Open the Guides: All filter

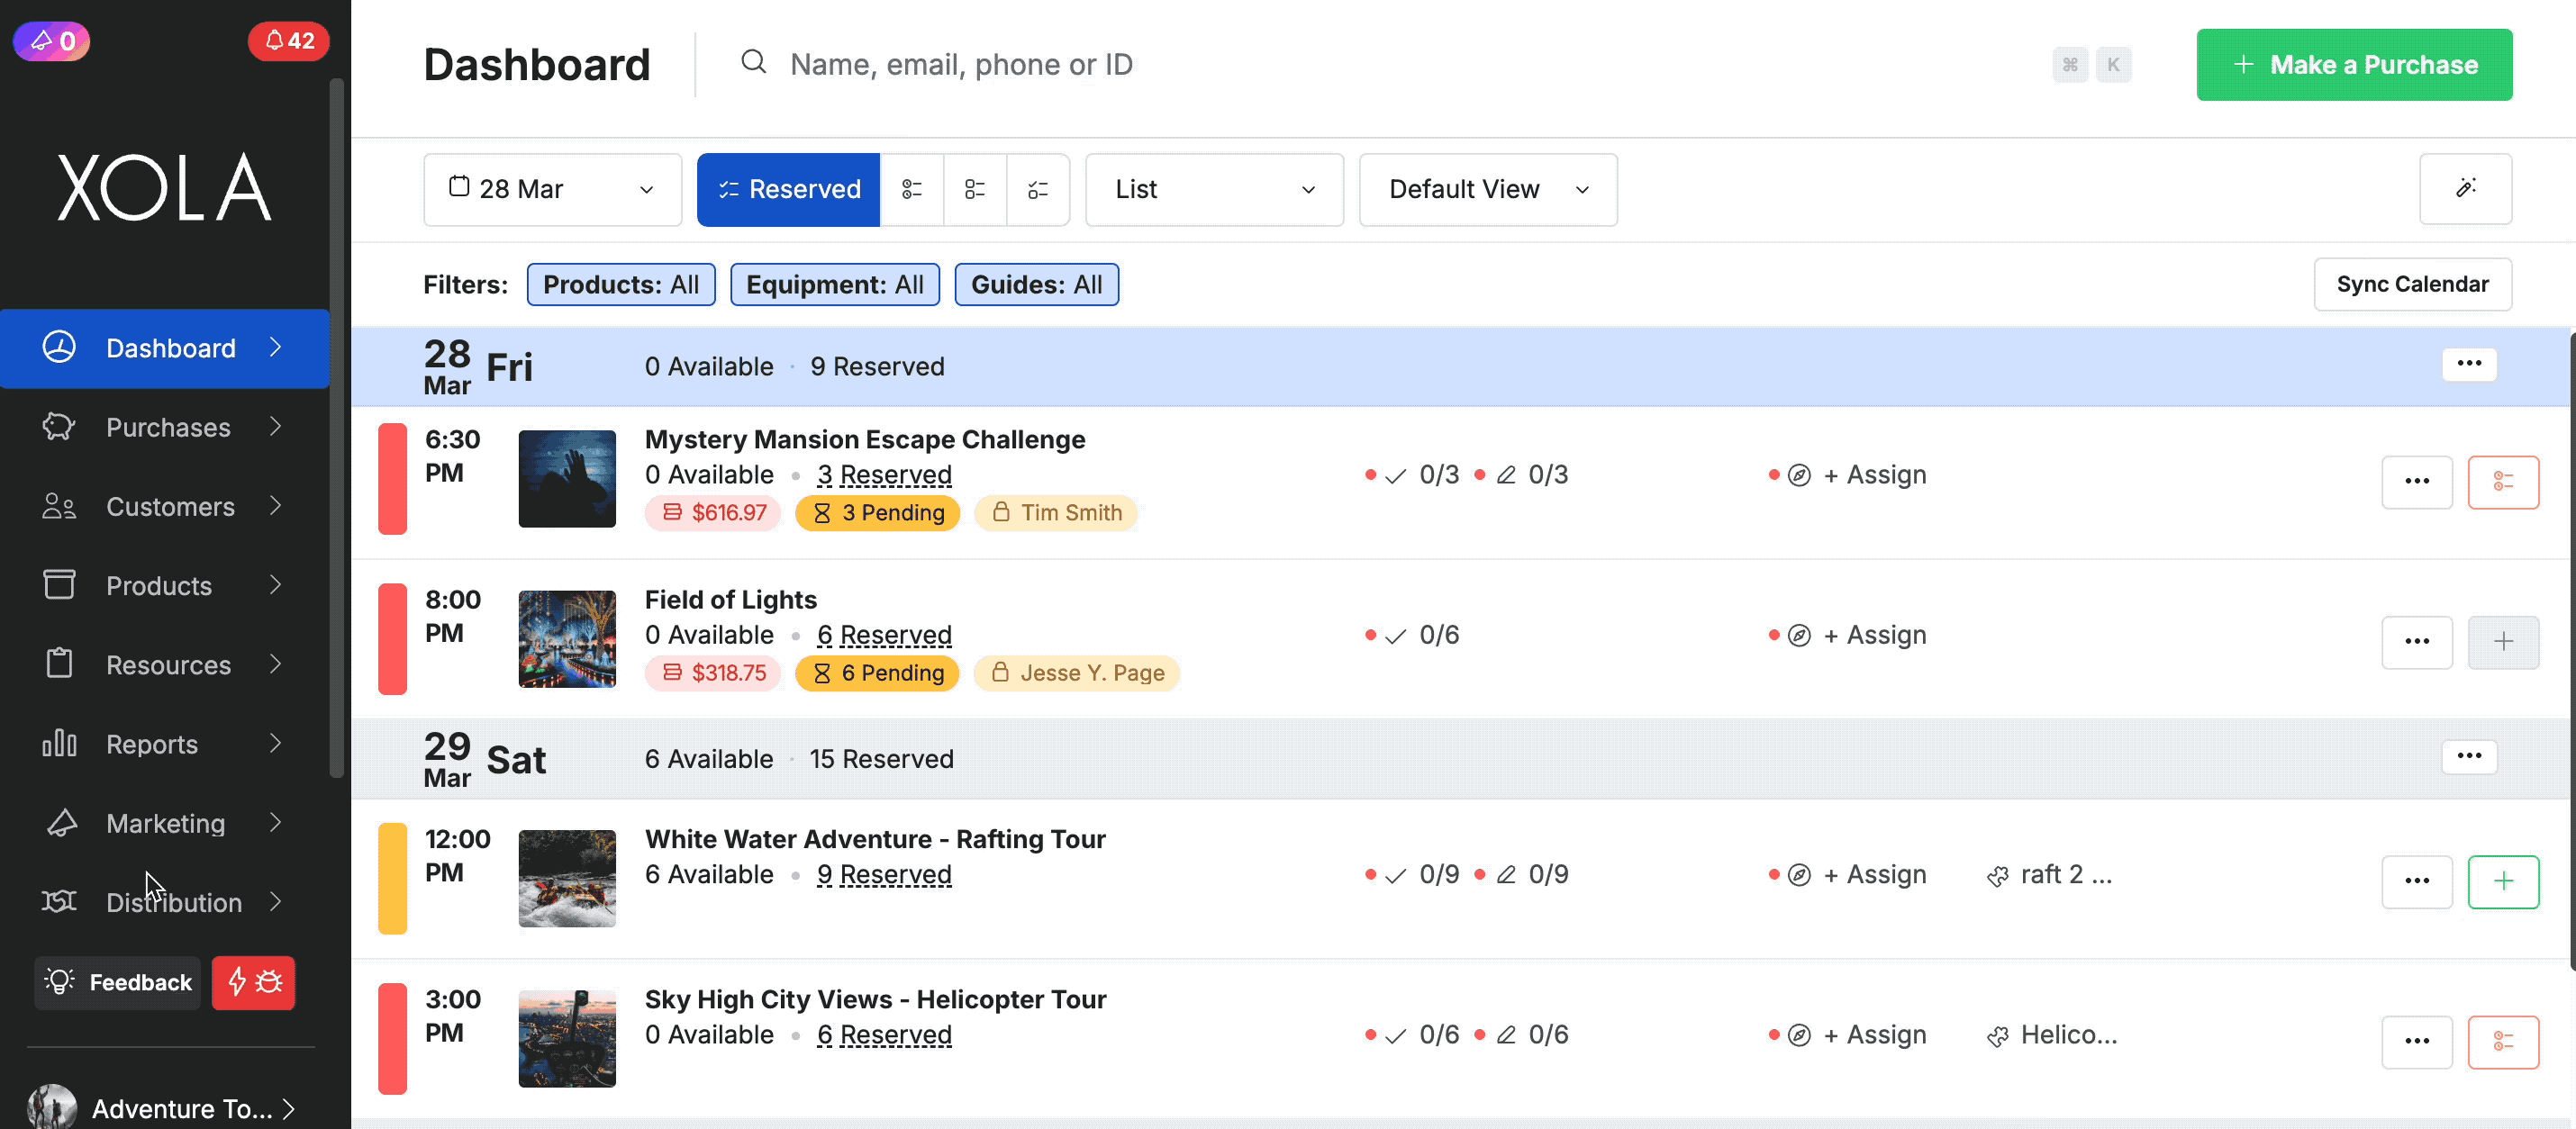pos(1037,284)
